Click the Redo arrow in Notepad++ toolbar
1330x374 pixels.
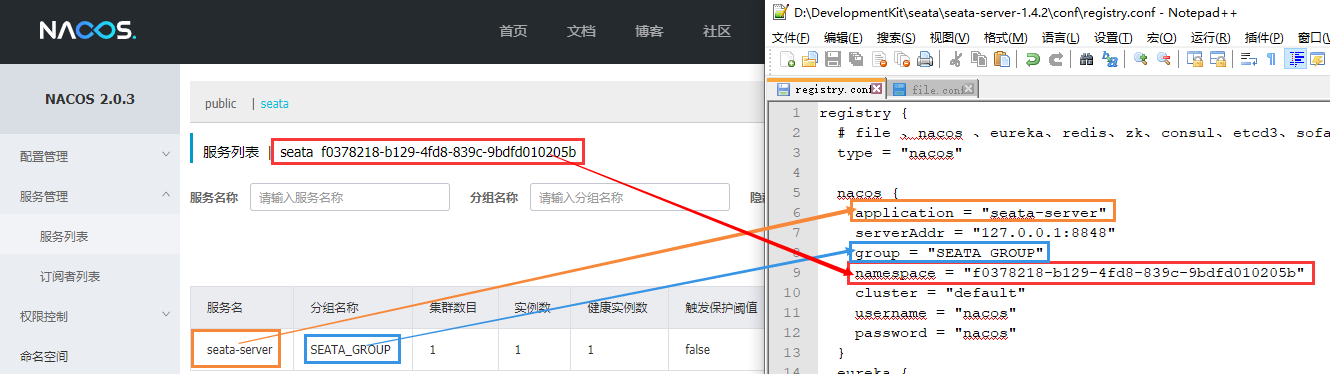(1056, 59)
